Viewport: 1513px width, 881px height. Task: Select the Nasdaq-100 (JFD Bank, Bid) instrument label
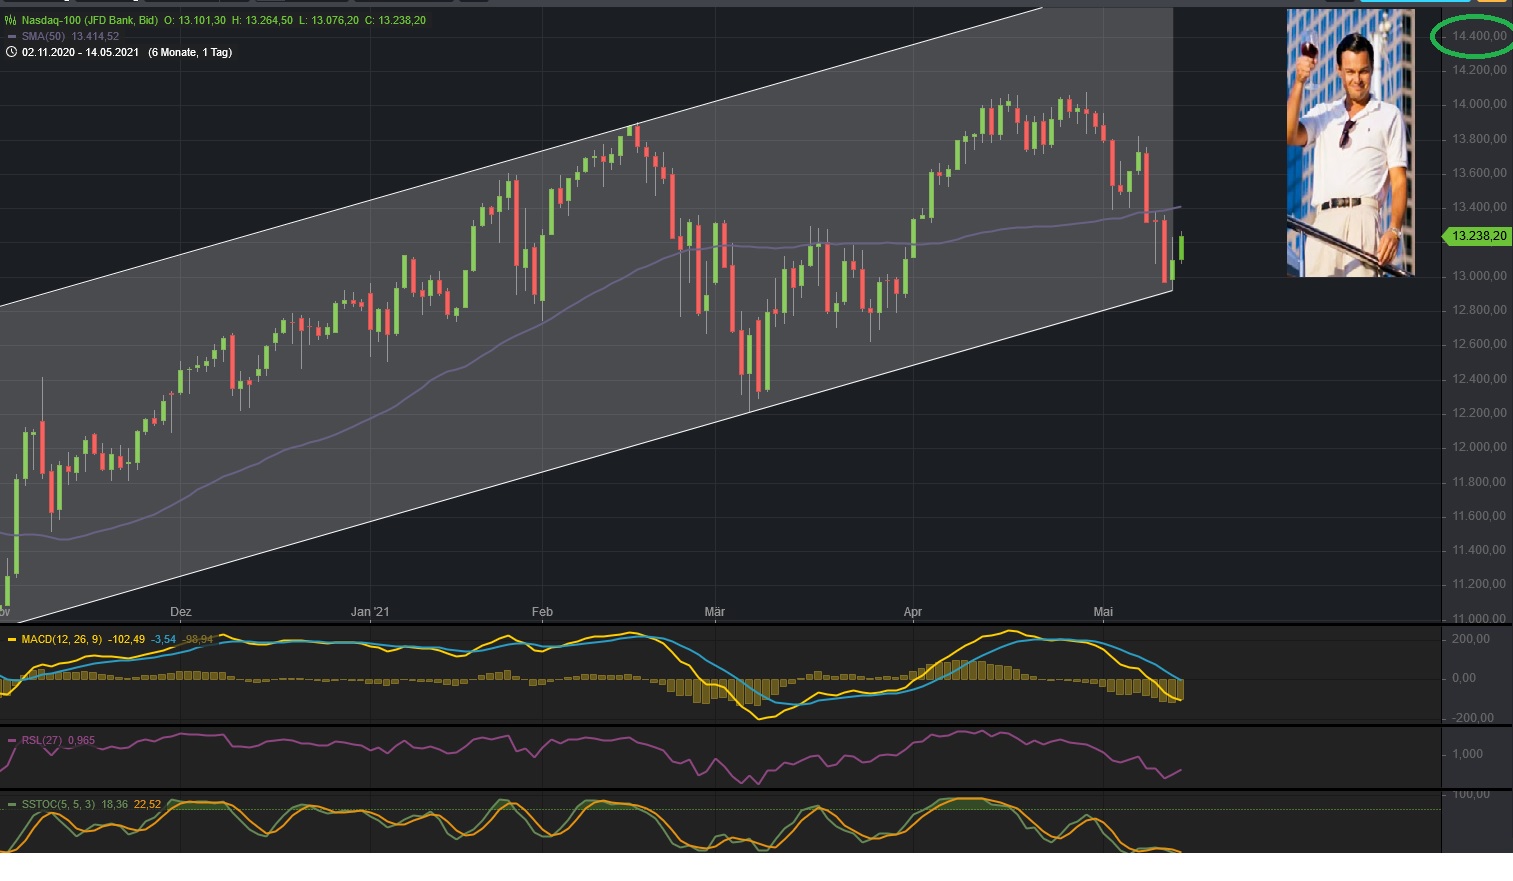pyautogui.click(x=78, y=19)
